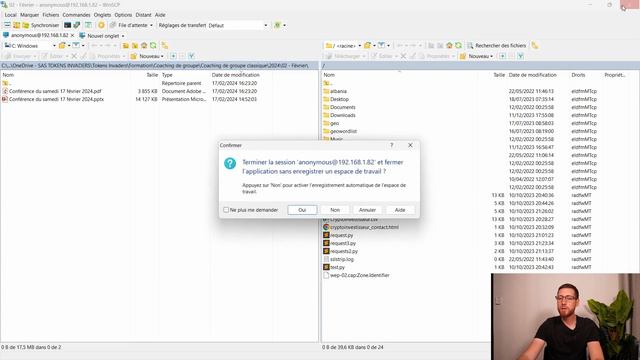Screen dimensions: 640x360
Task: Click the Chrome icon of cryptoinvestisseur_contact.html
Action: click(326, 227)
